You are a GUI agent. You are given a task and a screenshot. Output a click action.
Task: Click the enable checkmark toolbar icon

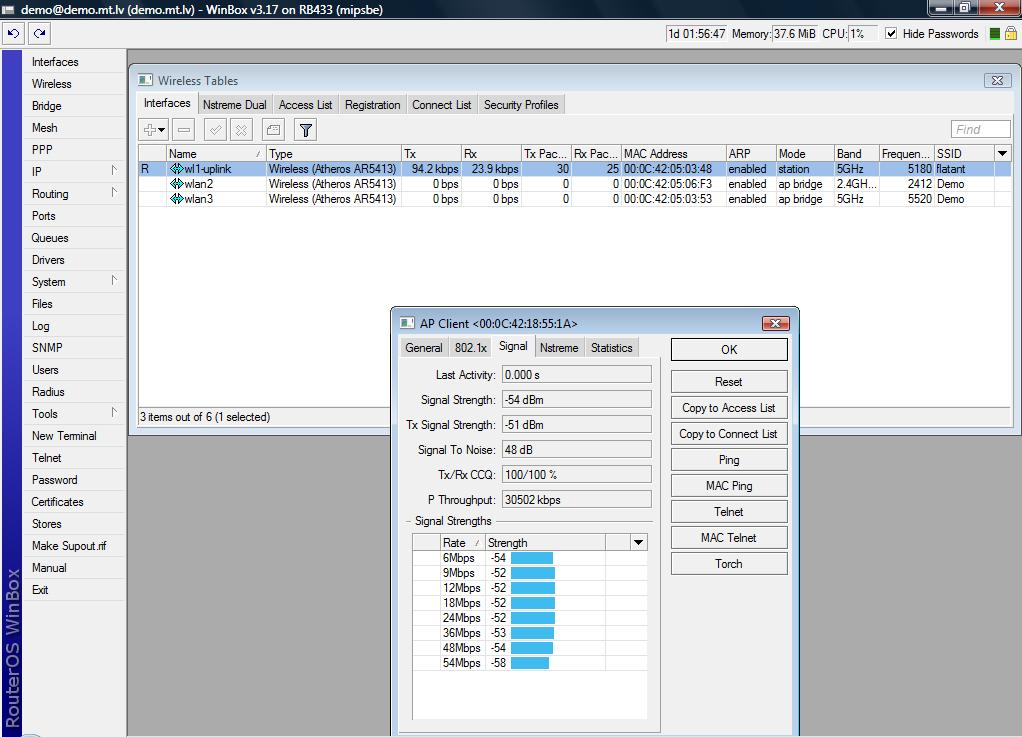[215, 129]
